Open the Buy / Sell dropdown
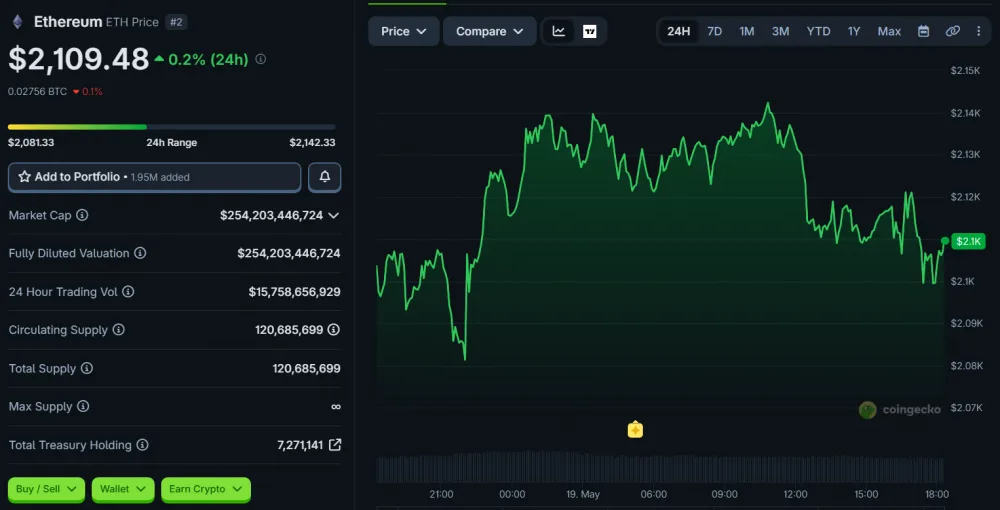 [x=46, y=489]
